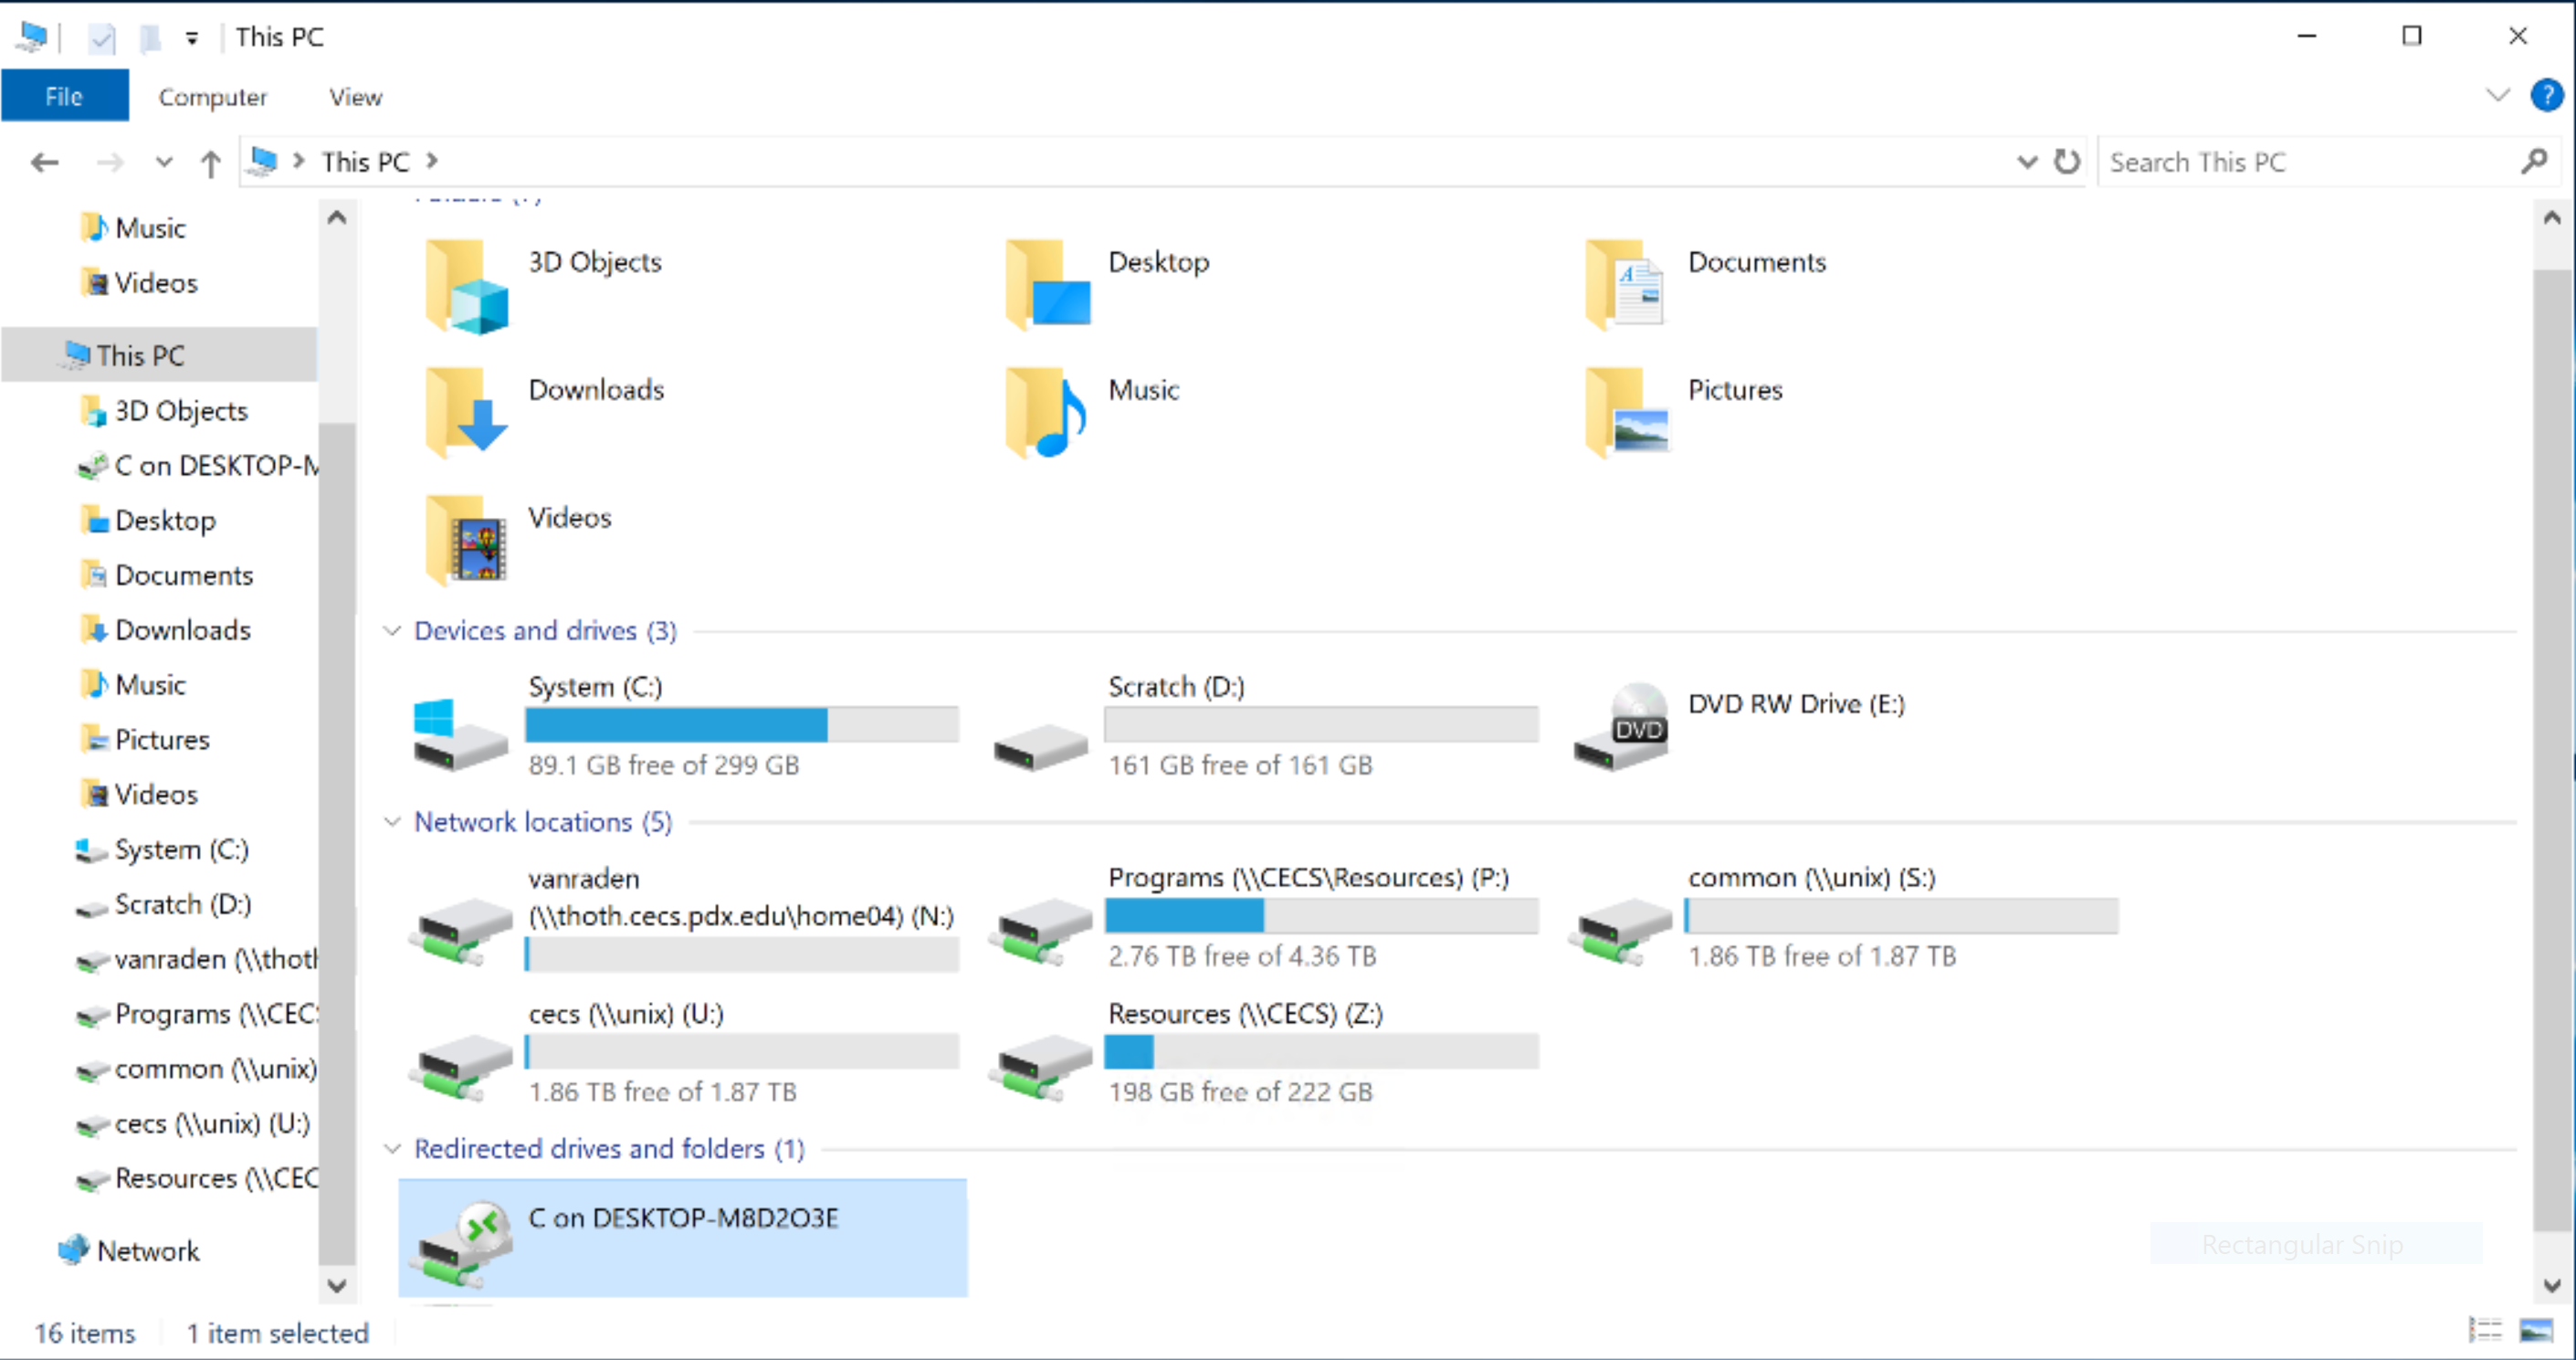Open the System (C:) drive

click(595, 686)
